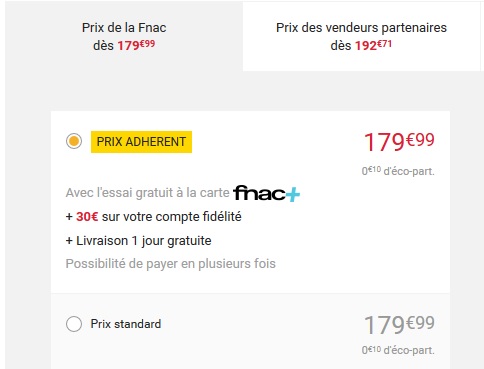Select the Prix Adherent radio button
Viewport: 484px width, 369px height.
[x=74, y=141]
